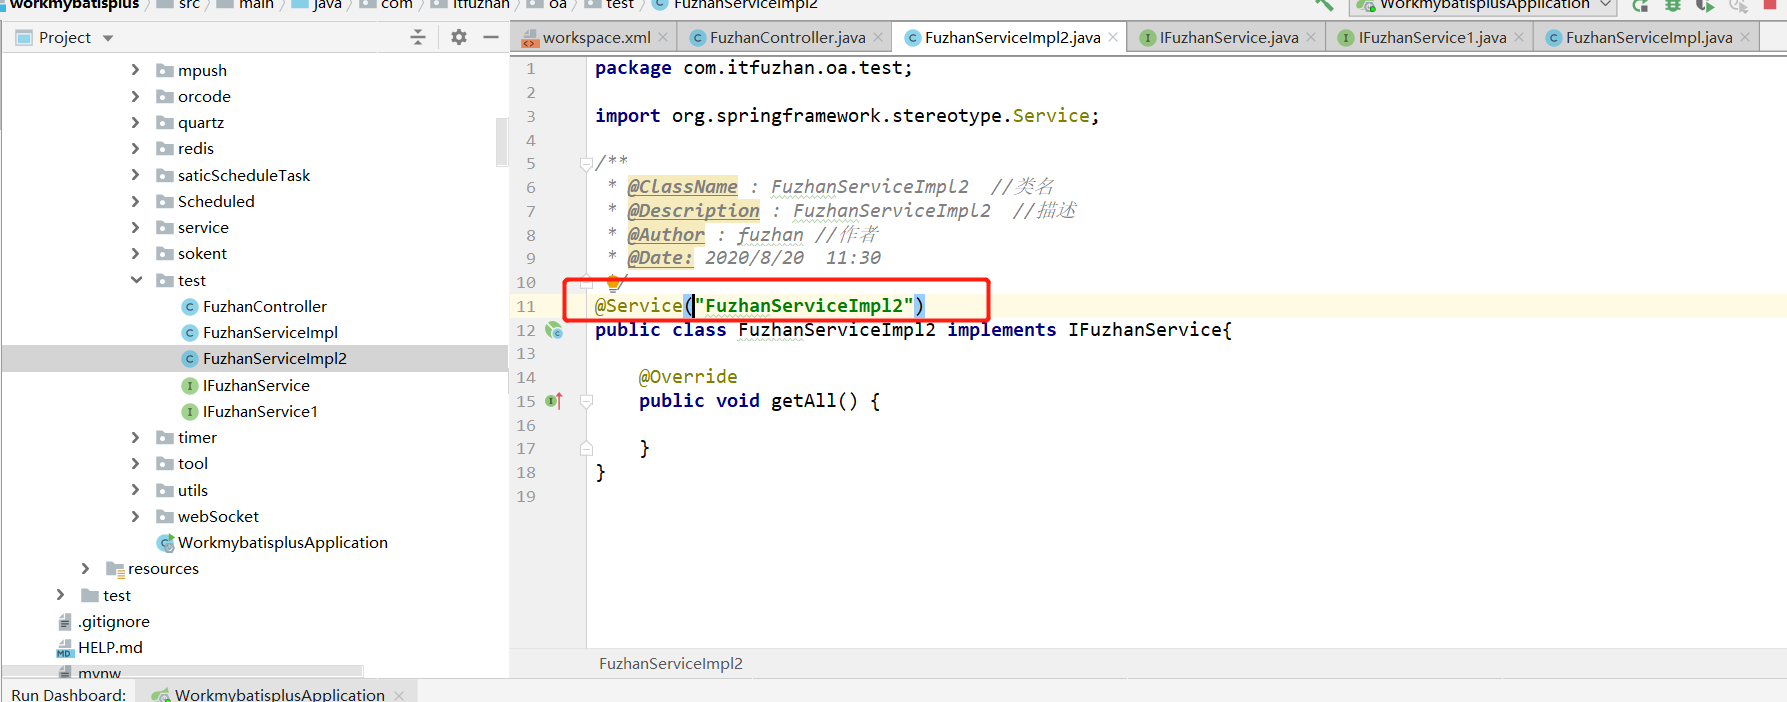Click the Spring bean gutter icon on line 12
The image size is (1787, 702).
point(553,330)
